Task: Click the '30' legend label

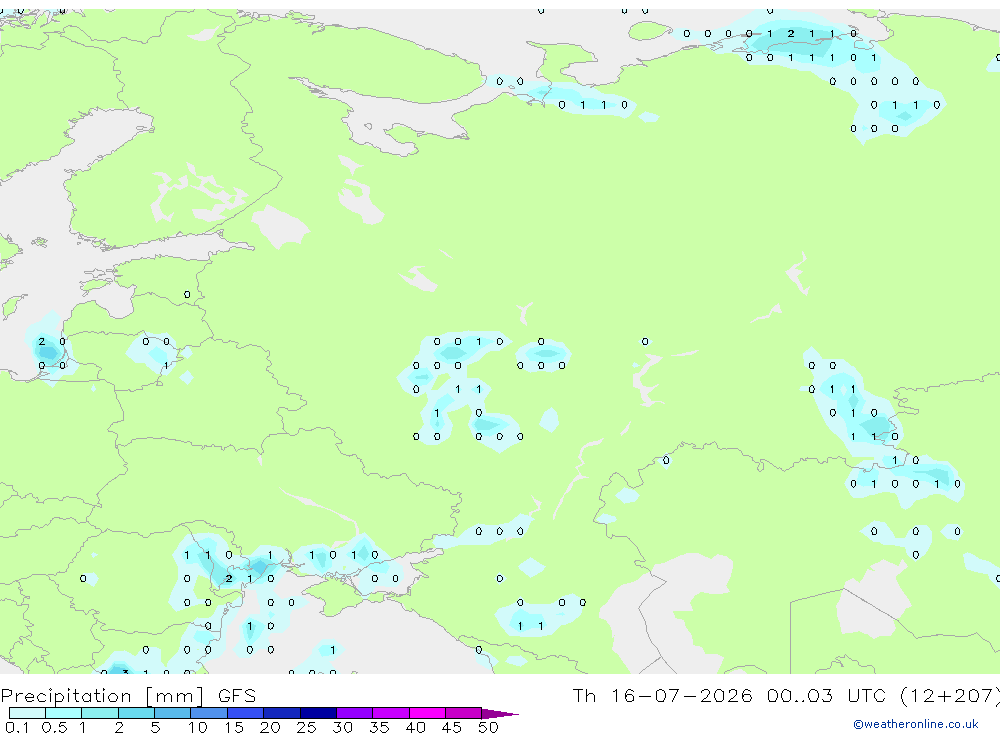Action: (342, 727)
